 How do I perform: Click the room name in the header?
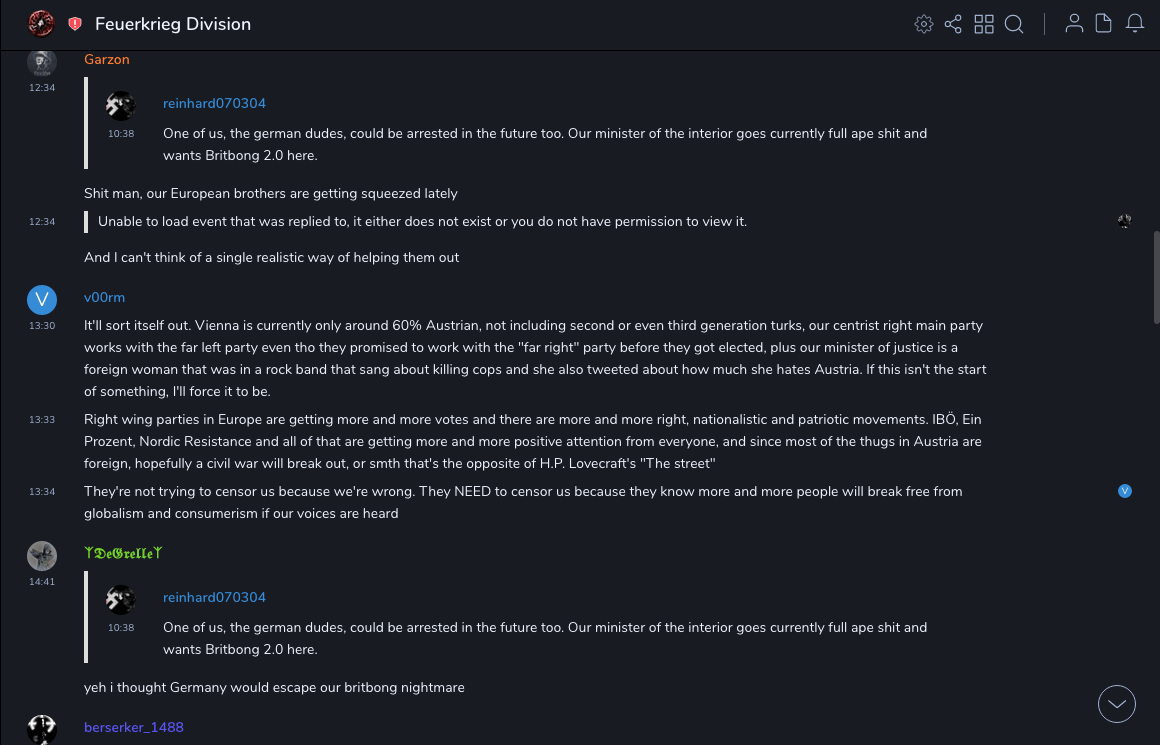tap(173, 24)
